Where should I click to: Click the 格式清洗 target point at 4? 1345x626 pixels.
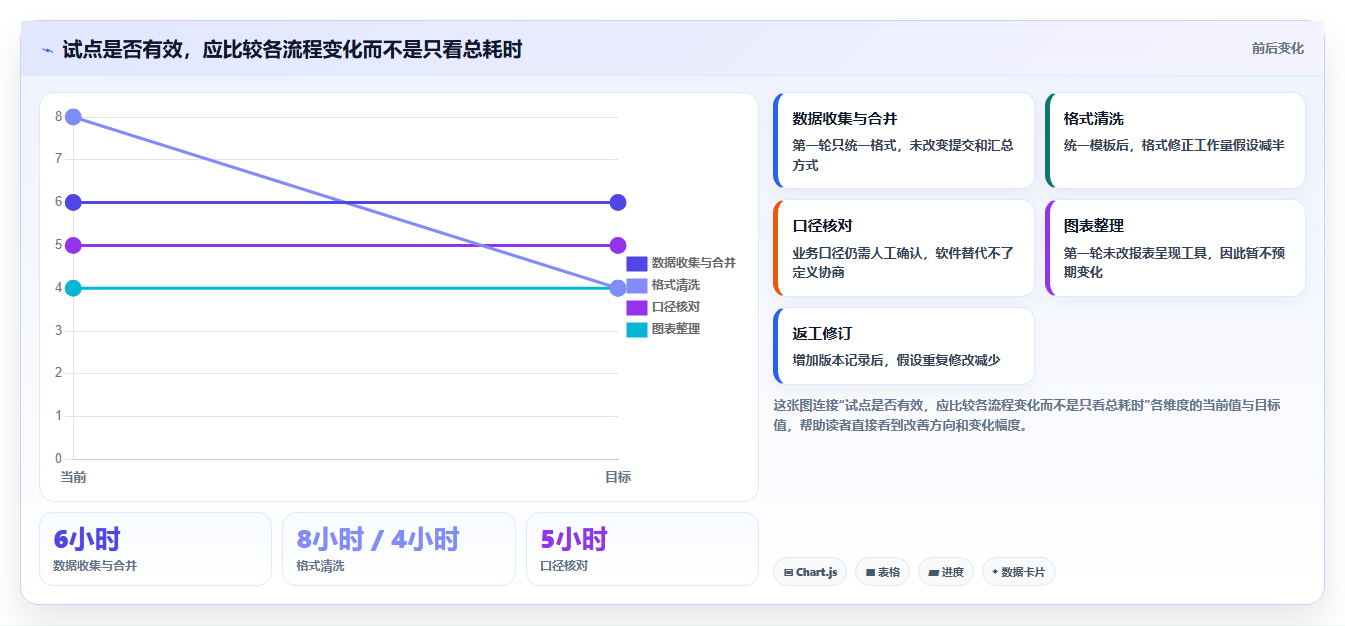[618, 288]
